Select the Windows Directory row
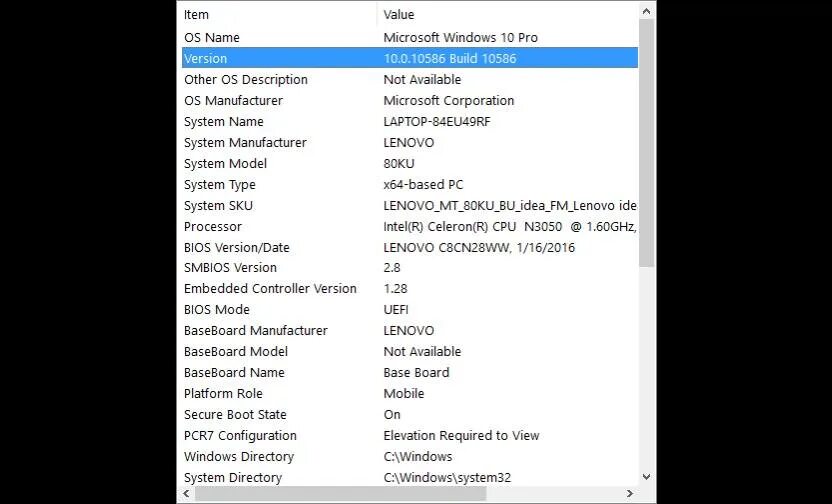The image size is (832, 504). coord(410,456)
